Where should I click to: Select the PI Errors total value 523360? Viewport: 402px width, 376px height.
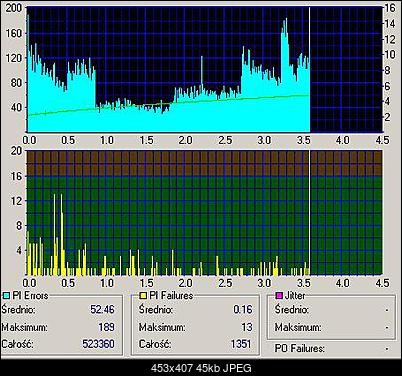98,344
